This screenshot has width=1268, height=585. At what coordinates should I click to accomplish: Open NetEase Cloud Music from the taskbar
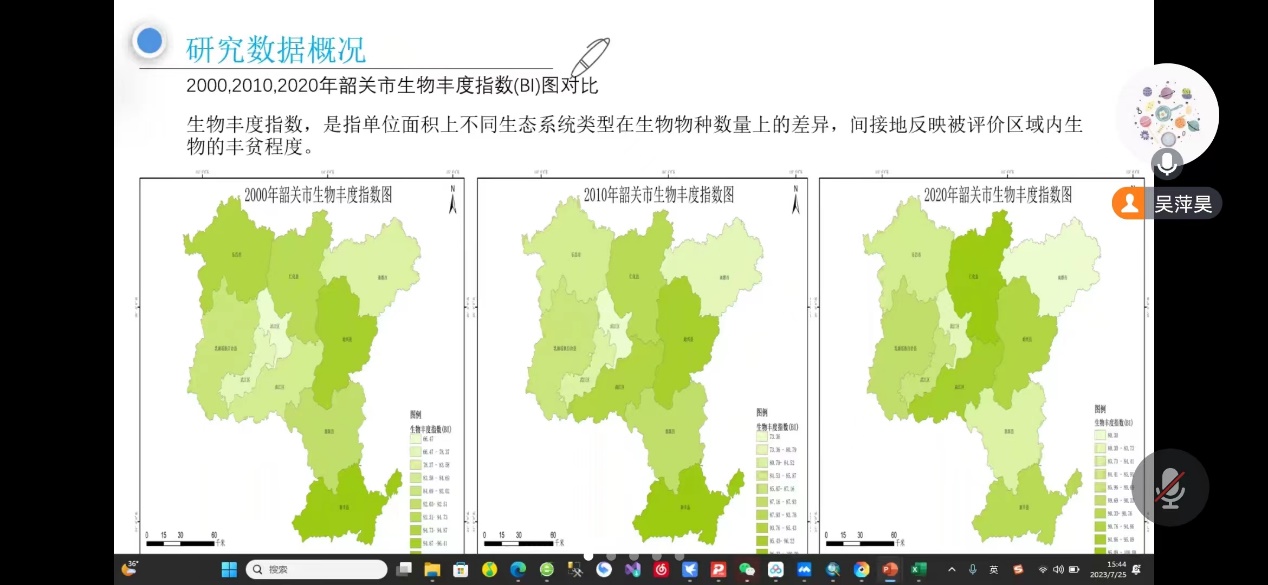(661, 569)
